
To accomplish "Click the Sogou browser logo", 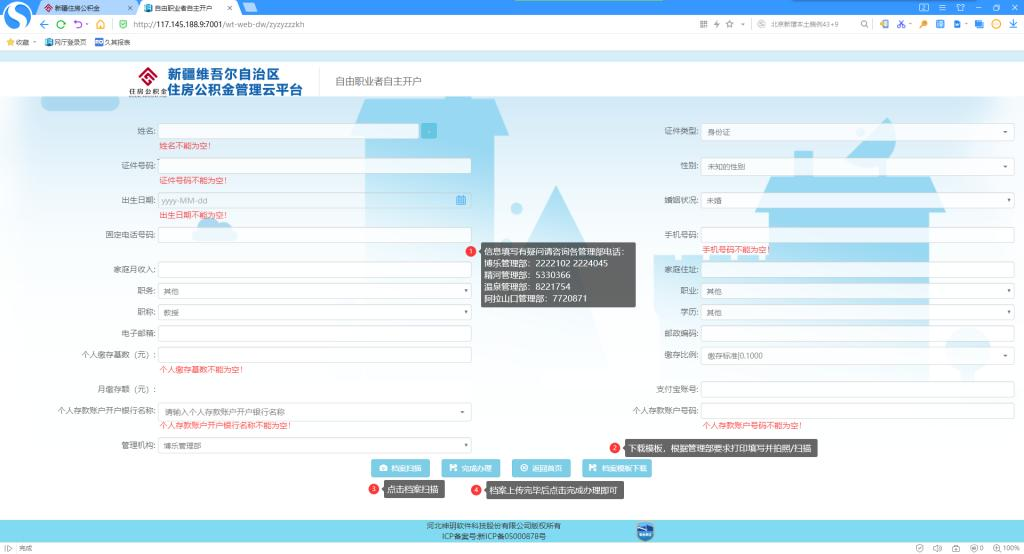I will click(17, 17).
